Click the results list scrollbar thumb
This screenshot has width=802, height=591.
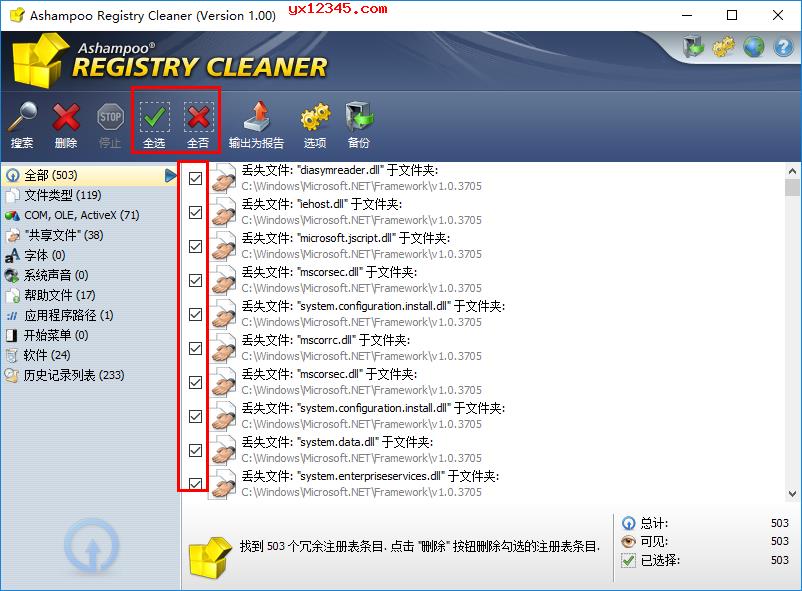pos(792,187)
